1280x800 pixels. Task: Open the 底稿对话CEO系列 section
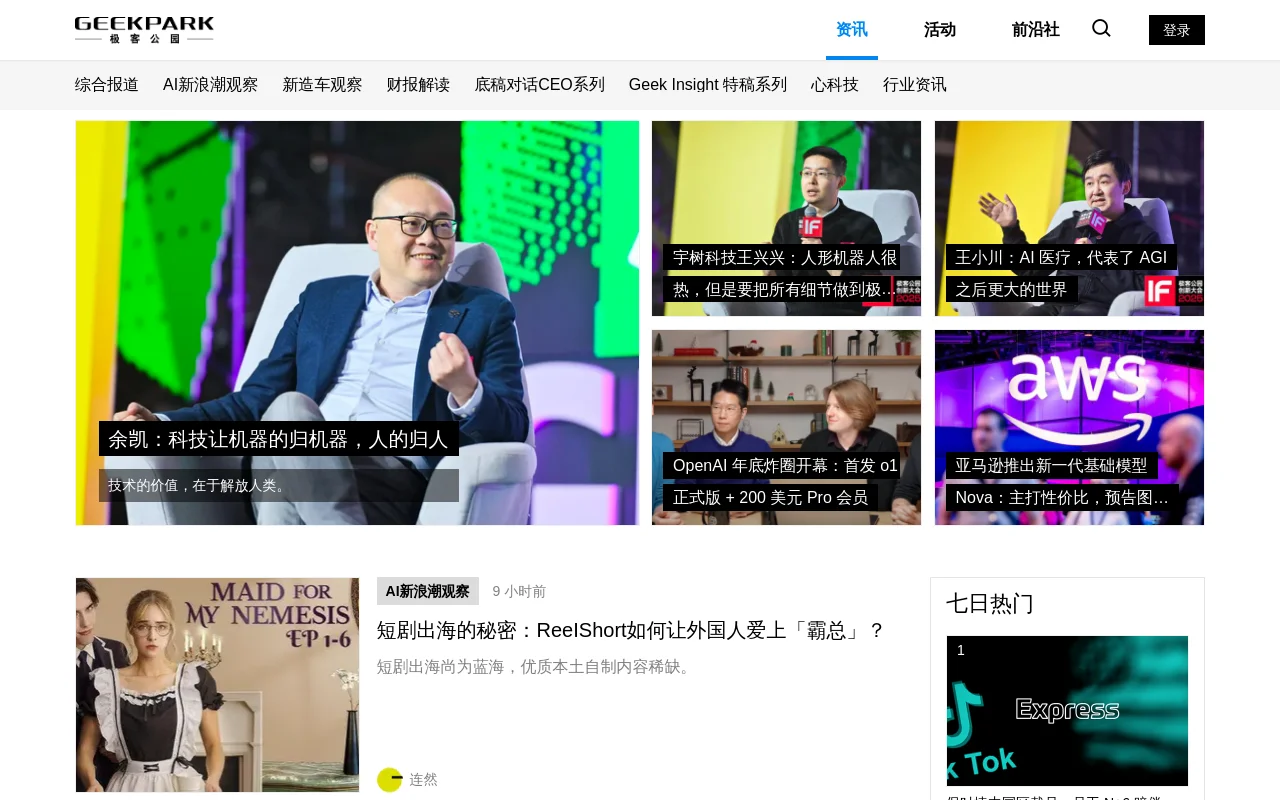540,85
